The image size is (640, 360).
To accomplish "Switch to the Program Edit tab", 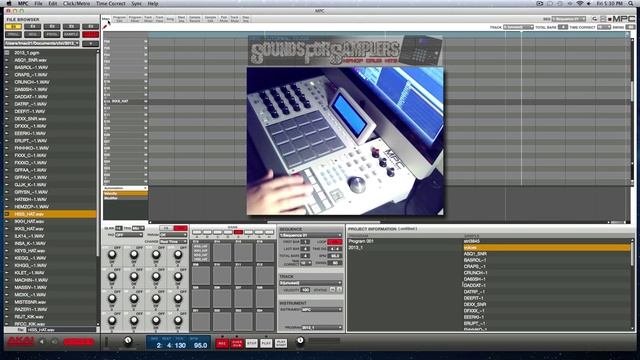I will coord(119,19).
